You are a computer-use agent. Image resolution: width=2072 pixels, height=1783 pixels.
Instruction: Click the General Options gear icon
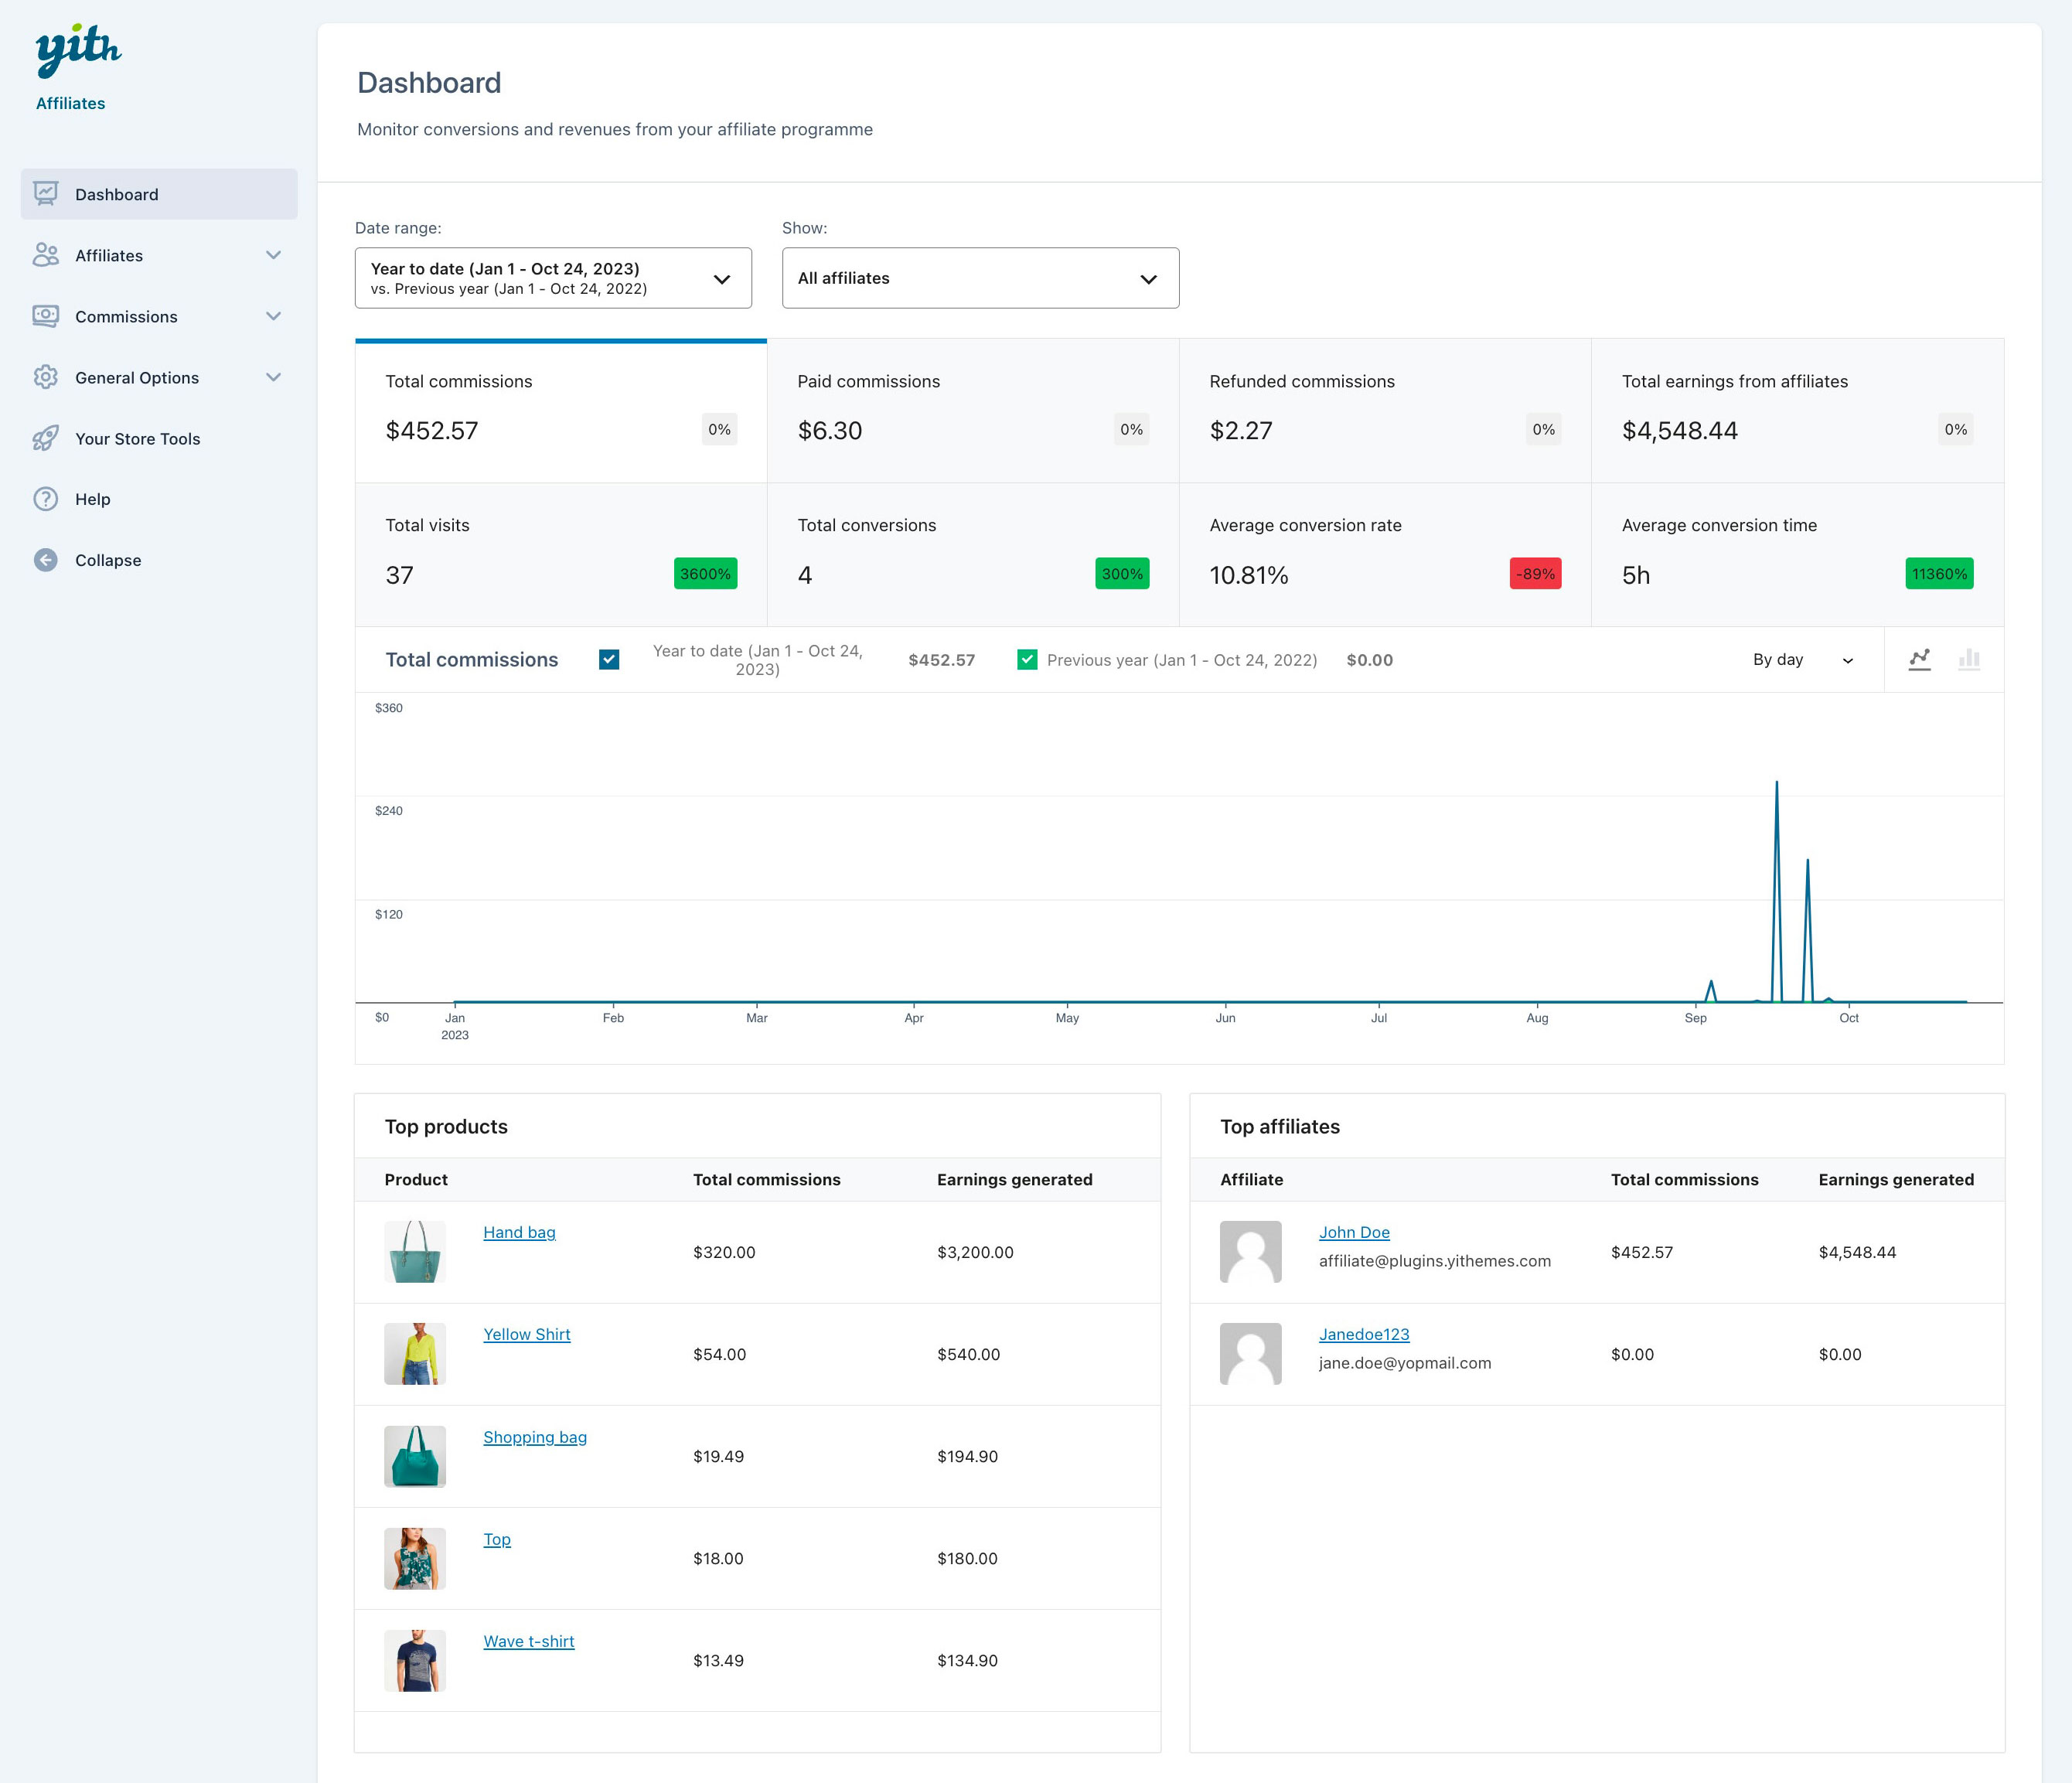click(x=46, y=377)
